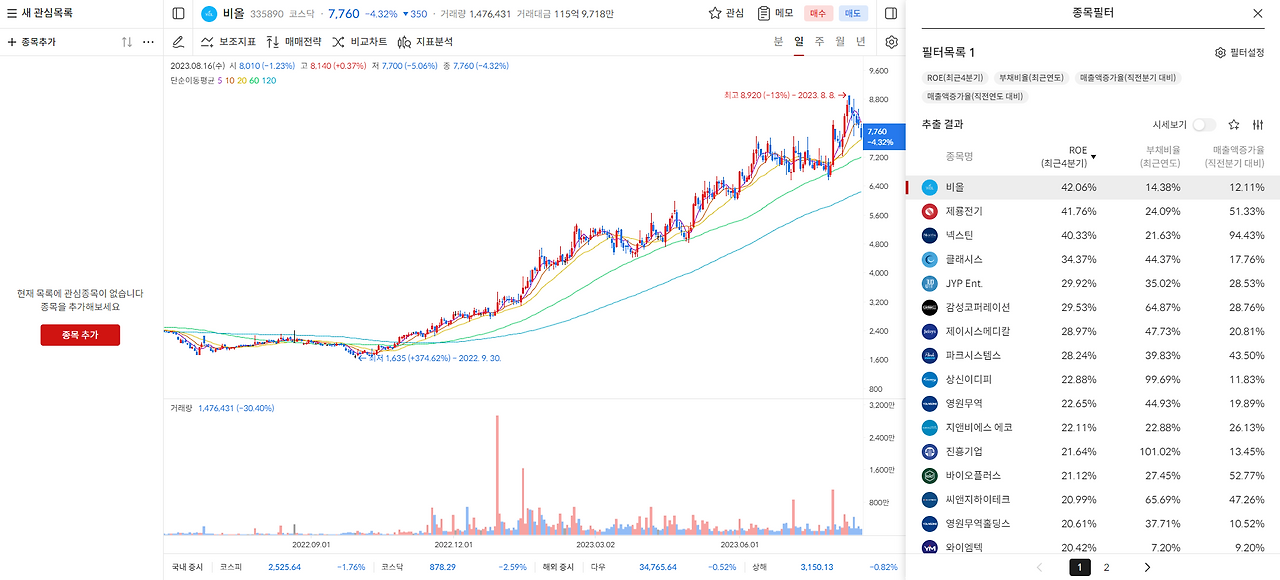Toggle the left sidebar panel icon
This screenshot has height=580, width=1280.
[x=178, y=14]
